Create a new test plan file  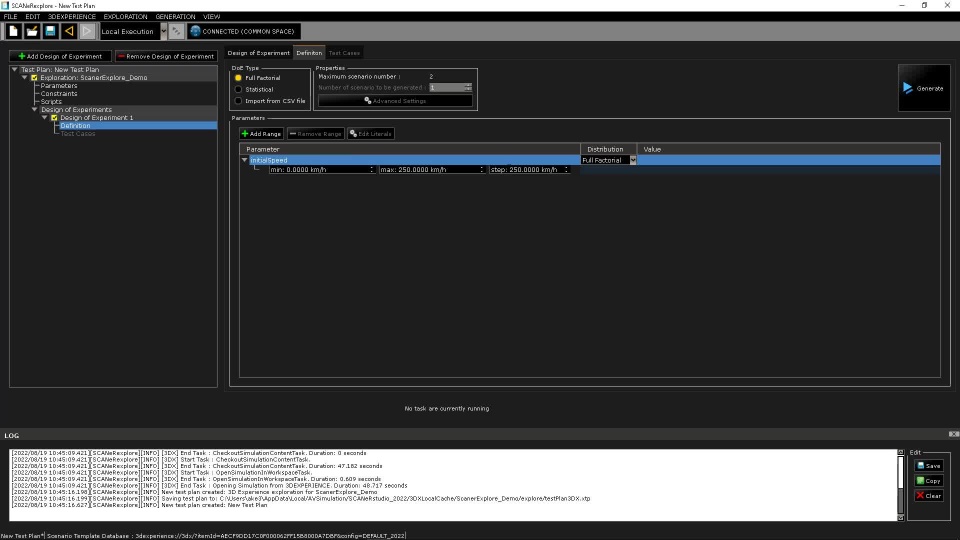tap(13, 31)
